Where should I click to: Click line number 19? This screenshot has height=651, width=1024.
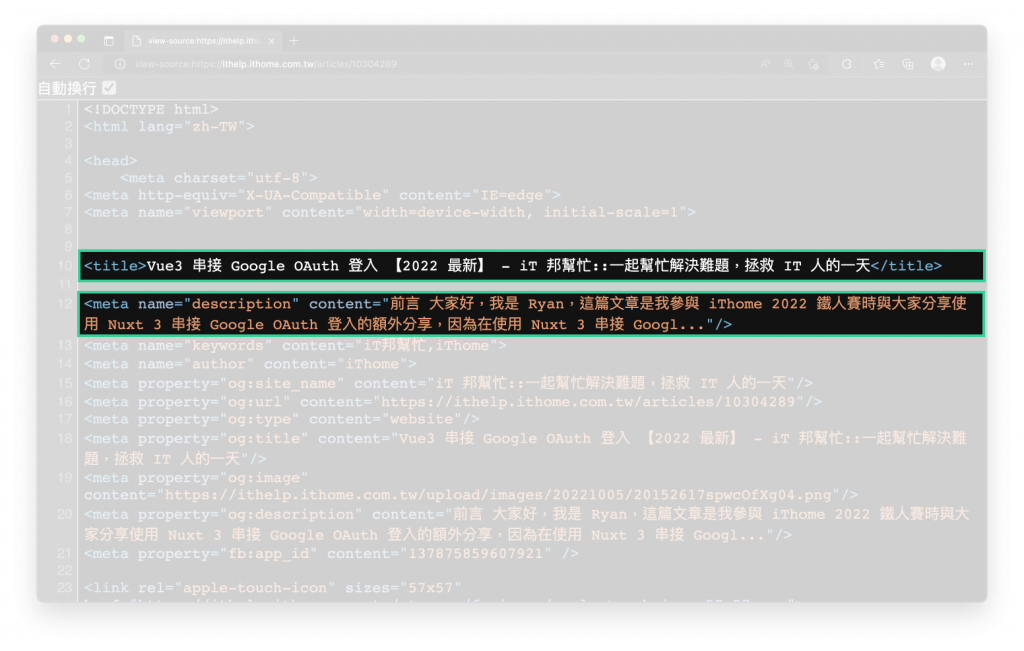coord(65,478)
